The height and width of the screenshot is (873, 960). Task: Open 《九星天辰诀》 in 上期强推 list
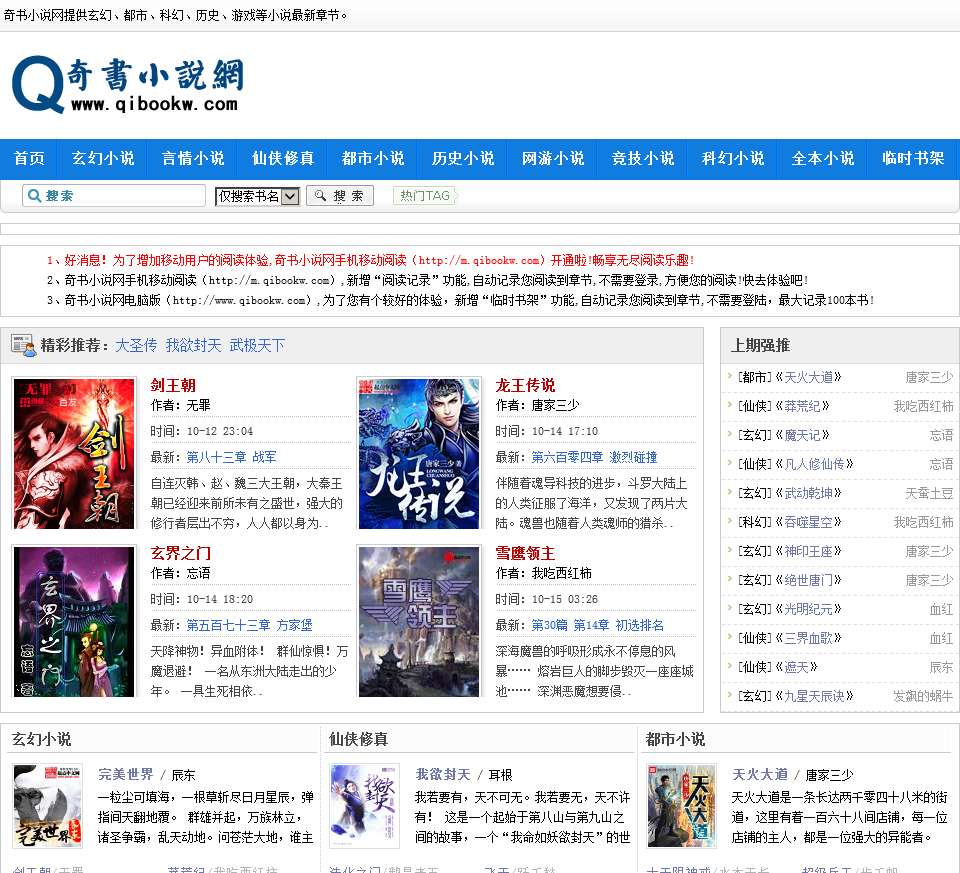click(x=815, y=696)
